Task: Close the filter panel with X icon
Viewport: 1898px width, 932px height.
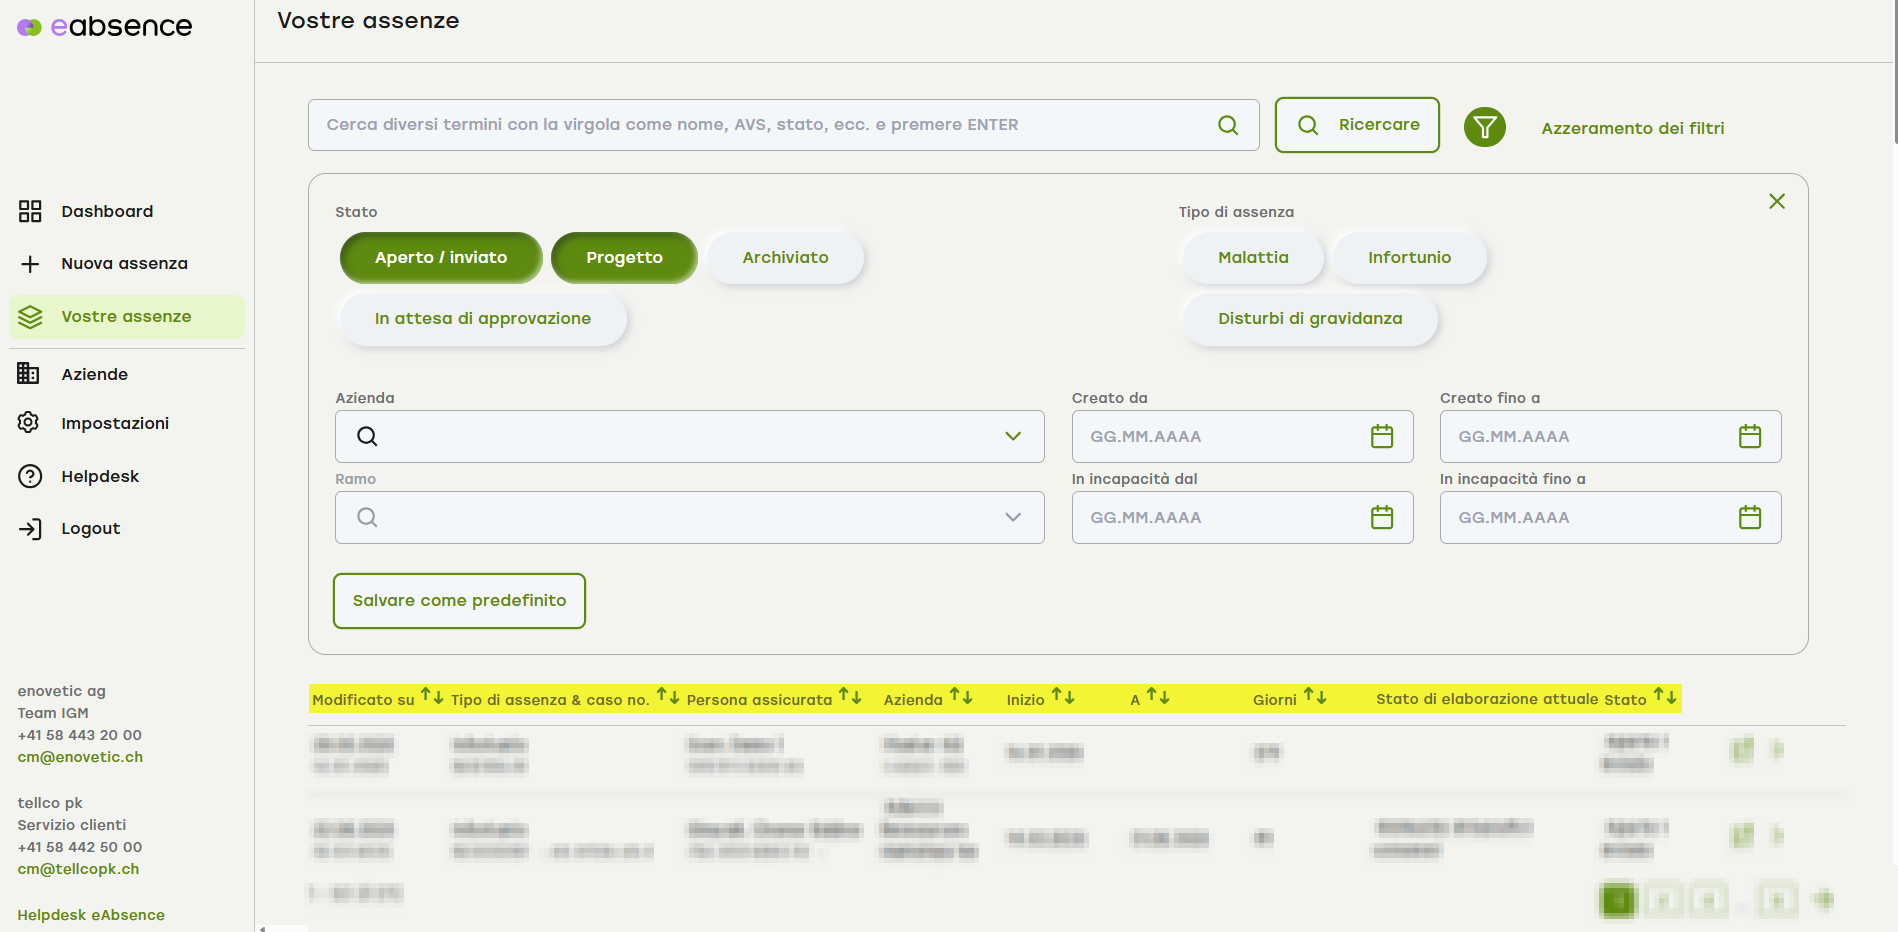Action: point(1776,201)
